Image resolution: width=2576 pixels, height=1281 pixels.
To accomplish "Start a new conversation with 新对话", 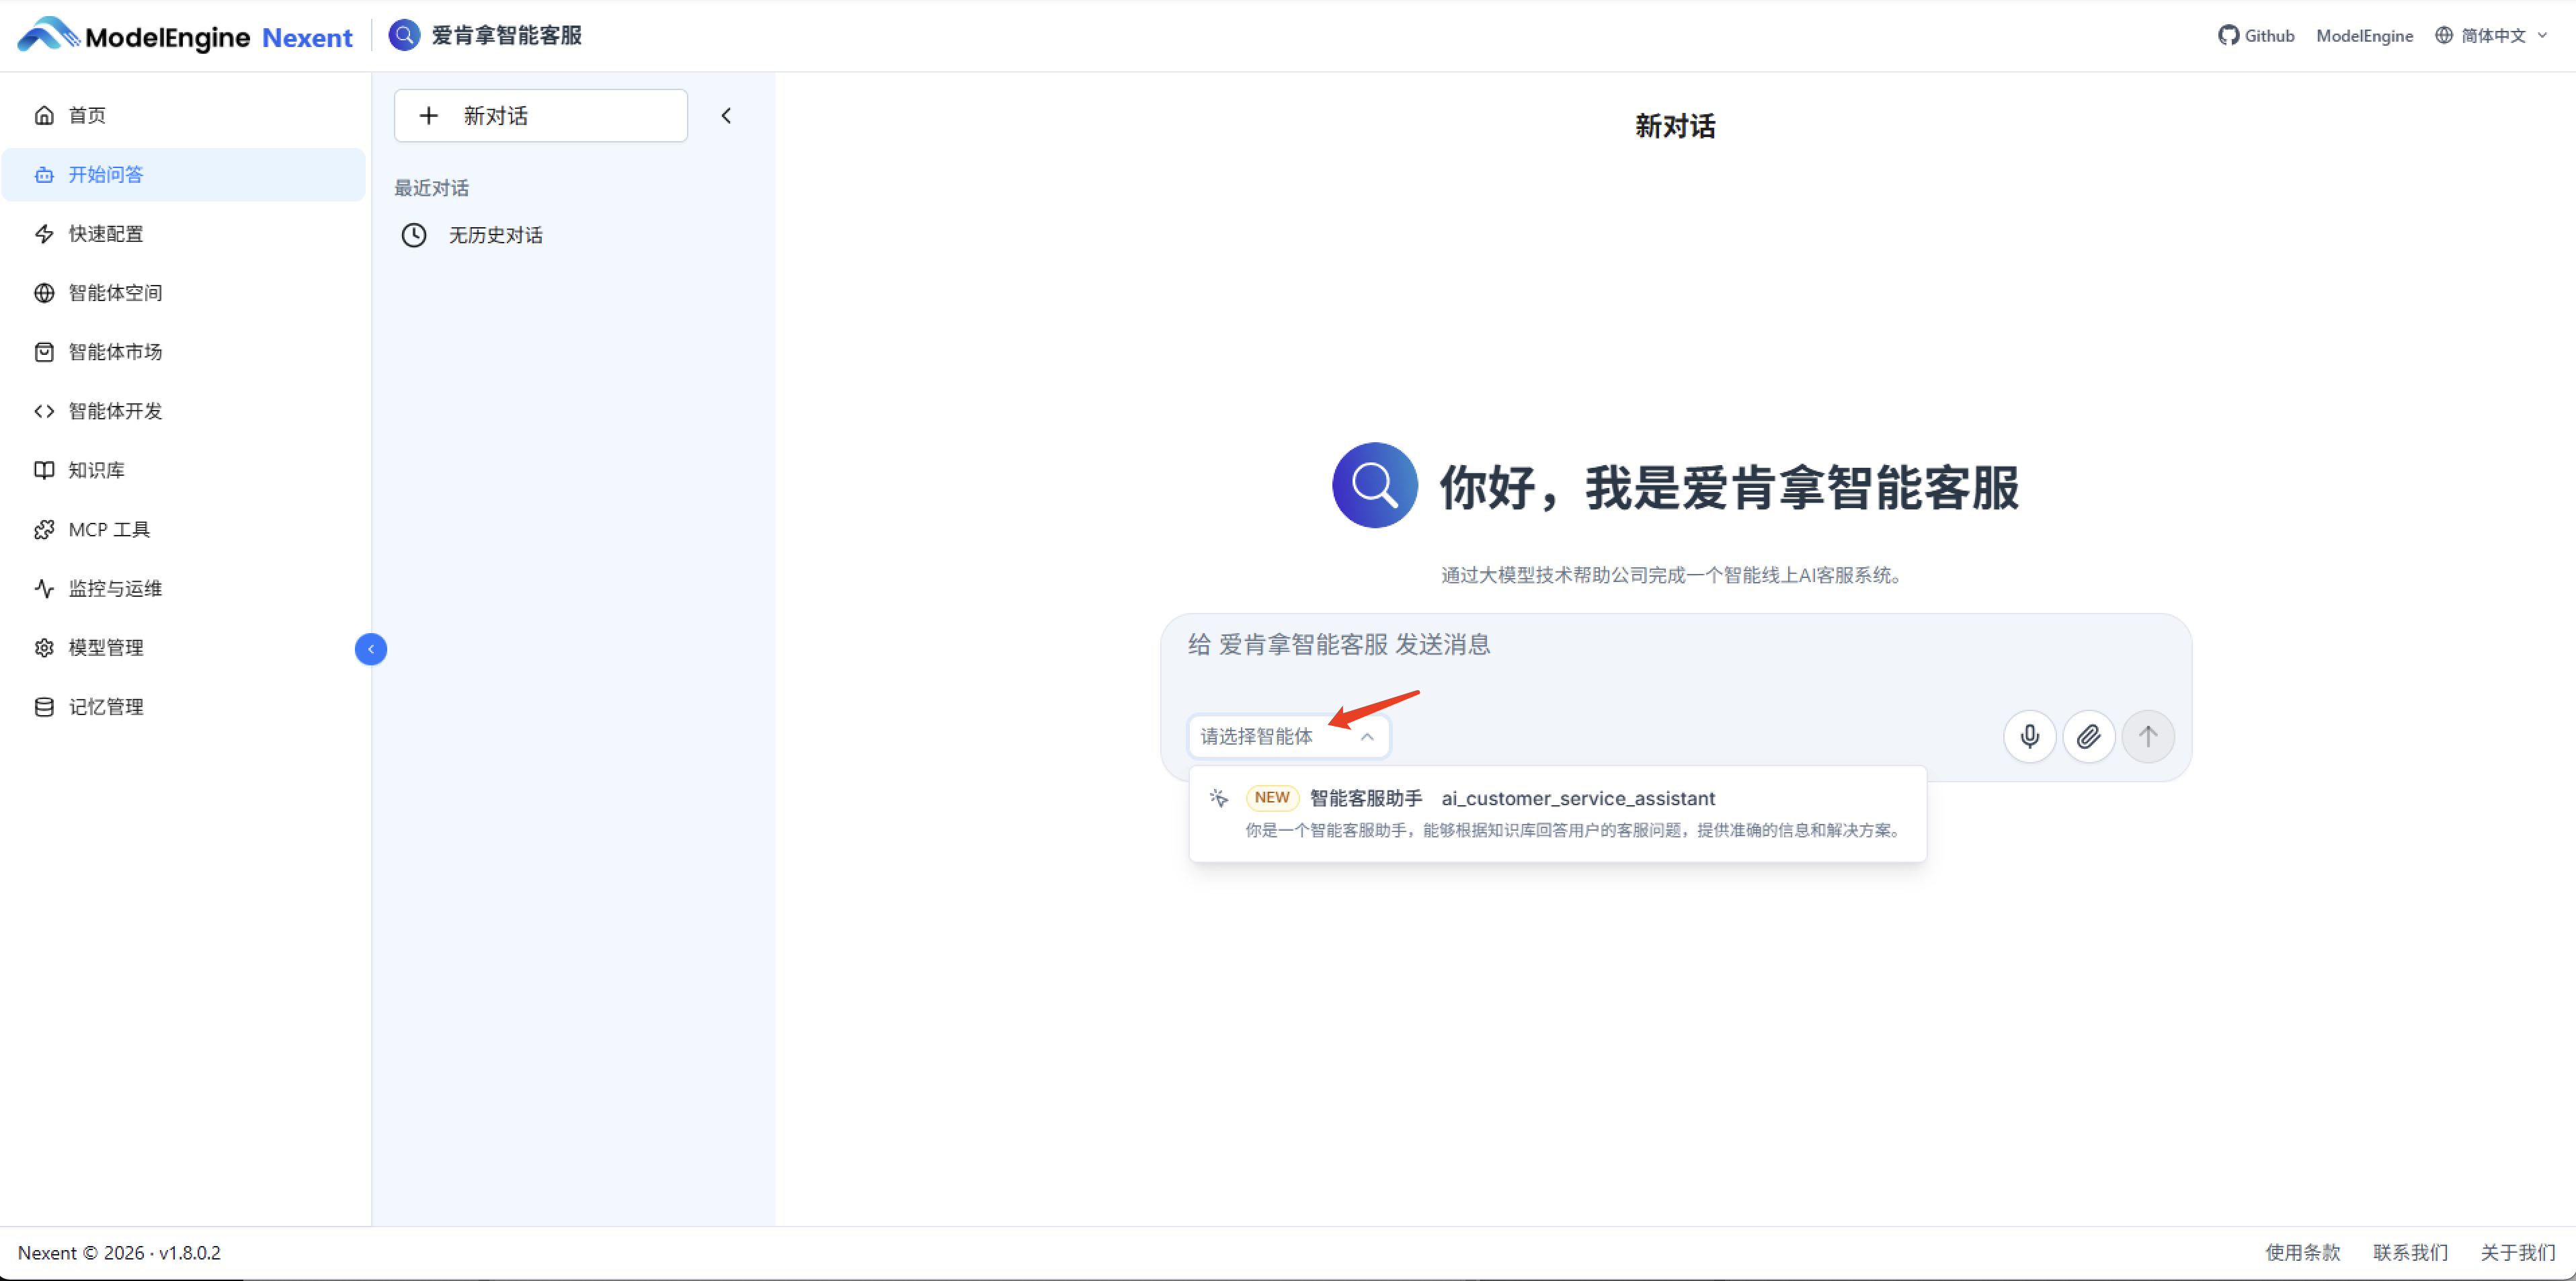I will click(x=540, y=115).
